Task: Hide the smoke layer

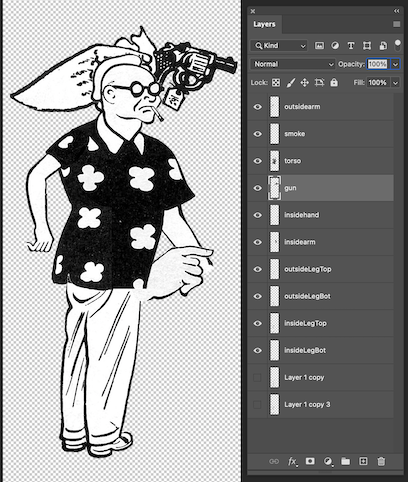Action: pyautogui.click(x=258, y=134)
